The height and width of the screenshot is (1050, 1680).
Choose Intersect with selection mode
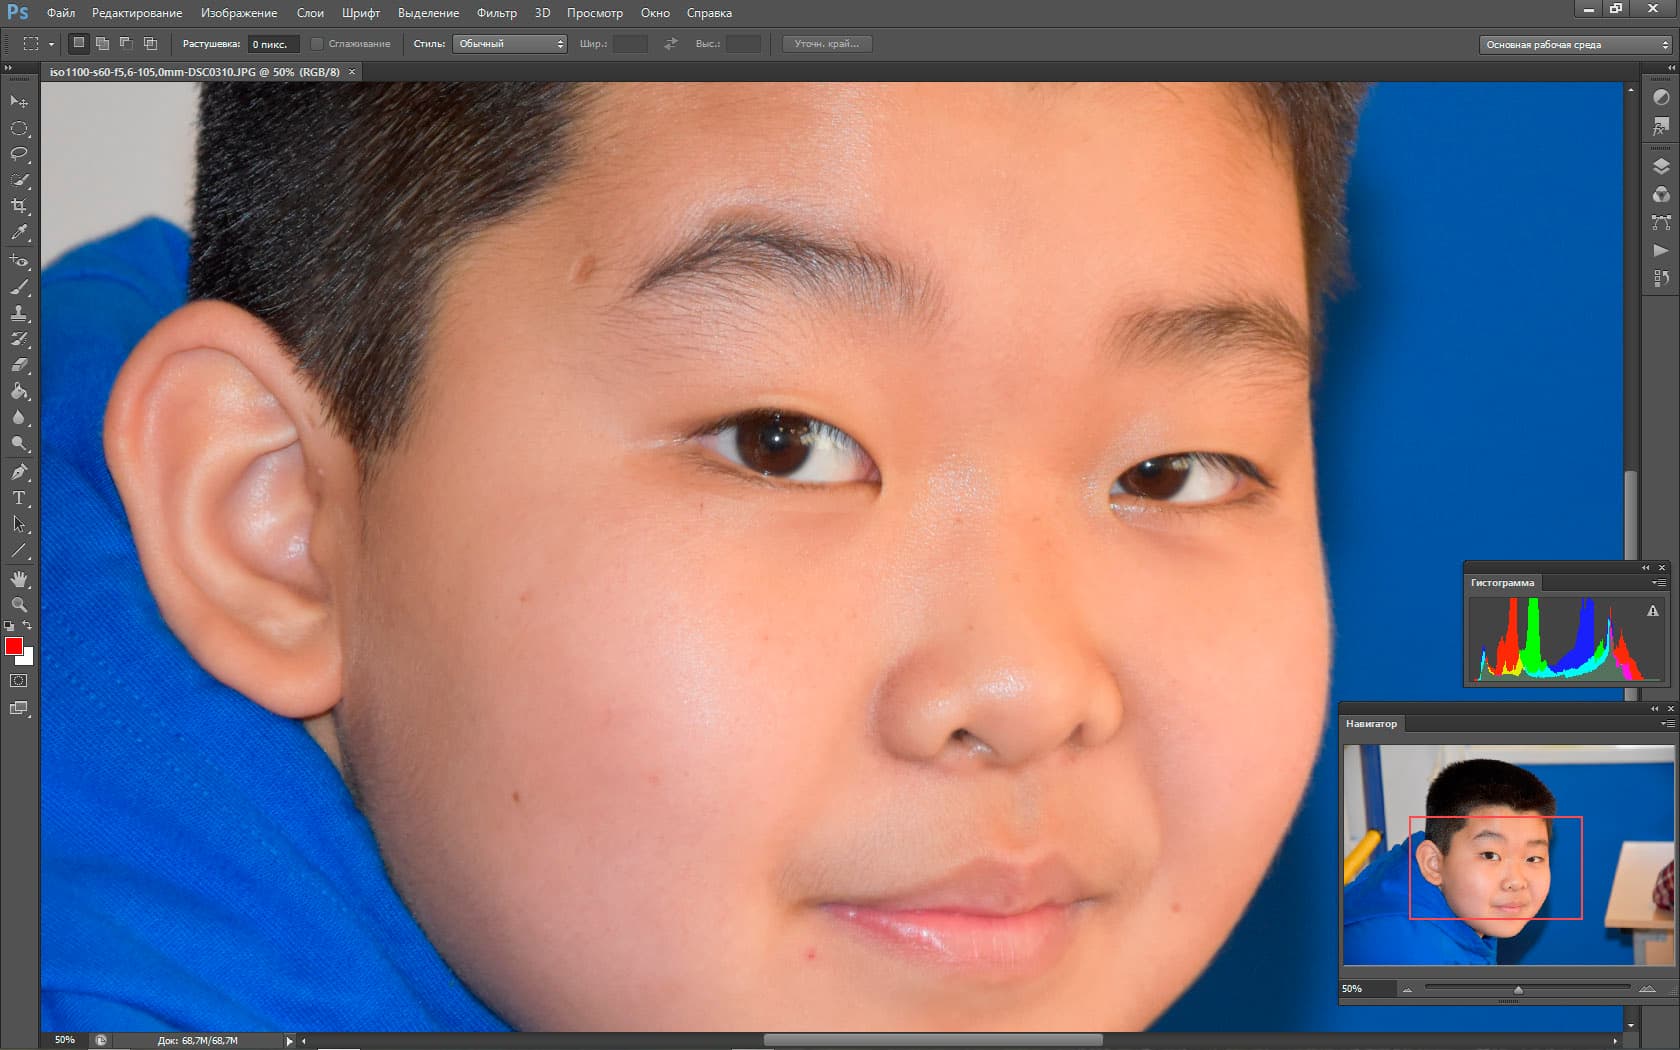(150, 43)
